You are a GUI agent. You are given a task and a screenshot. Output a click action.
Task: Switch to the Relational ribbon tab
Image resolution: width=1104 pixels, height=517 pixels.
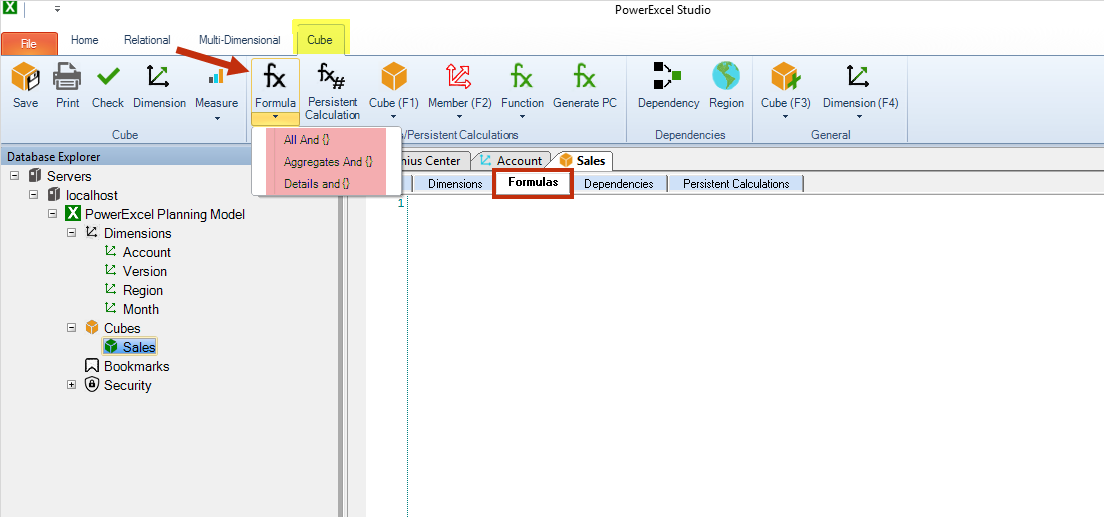tap(147, 40)
